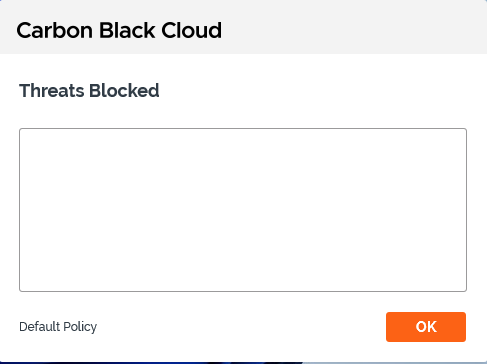The height and width of the screenshot is (364, 487).
Task: Click the word Blocked in the heading
Action: (x=124, y=91)
